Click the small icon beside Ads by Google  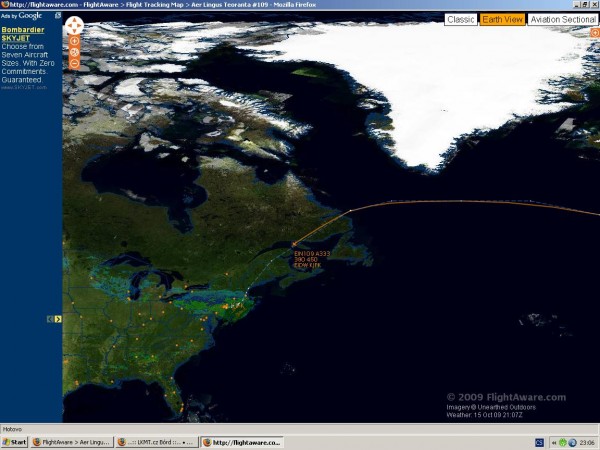click(x=58, y=15)
